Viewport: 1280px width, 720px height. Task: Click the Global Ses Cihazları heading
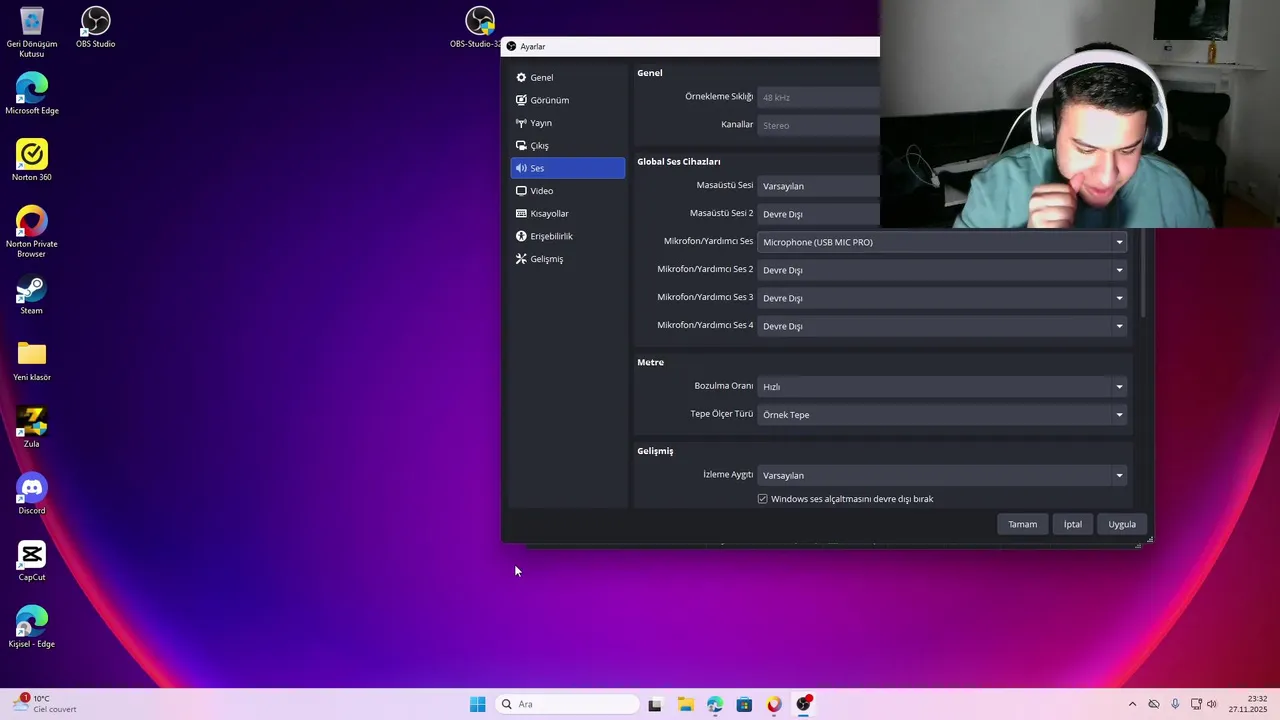pyautogui.click(x=679, y=161)
